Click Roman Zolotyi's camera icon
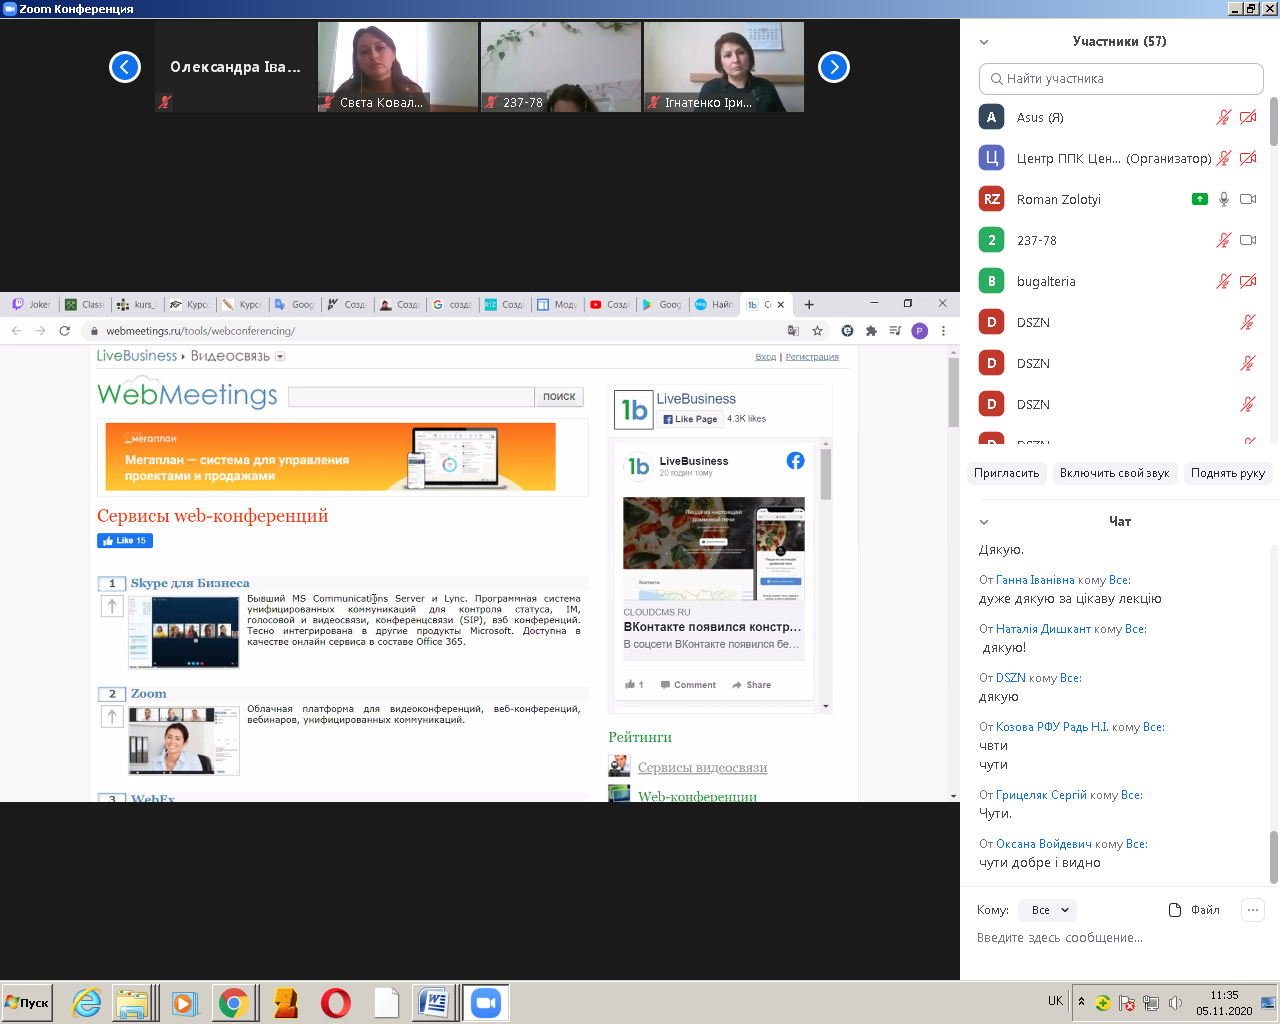 click(x=1247, y=199)
